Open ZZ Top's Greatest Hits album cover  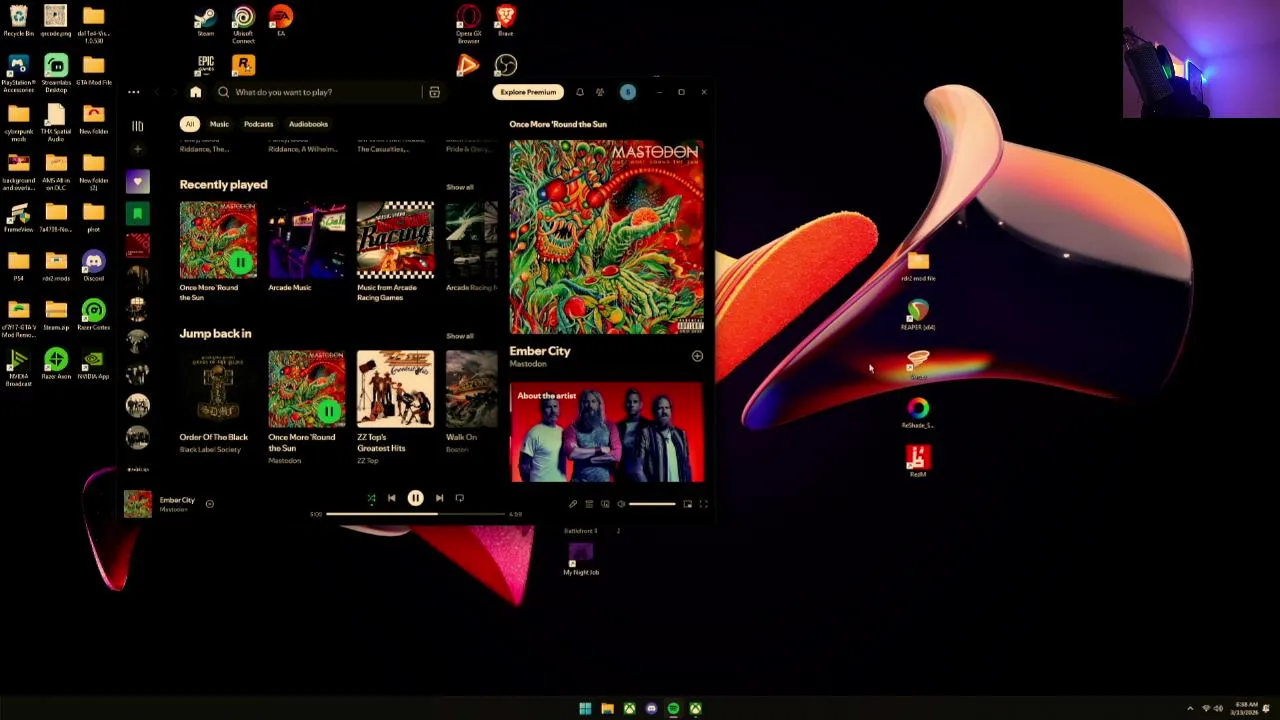(396, 389)
